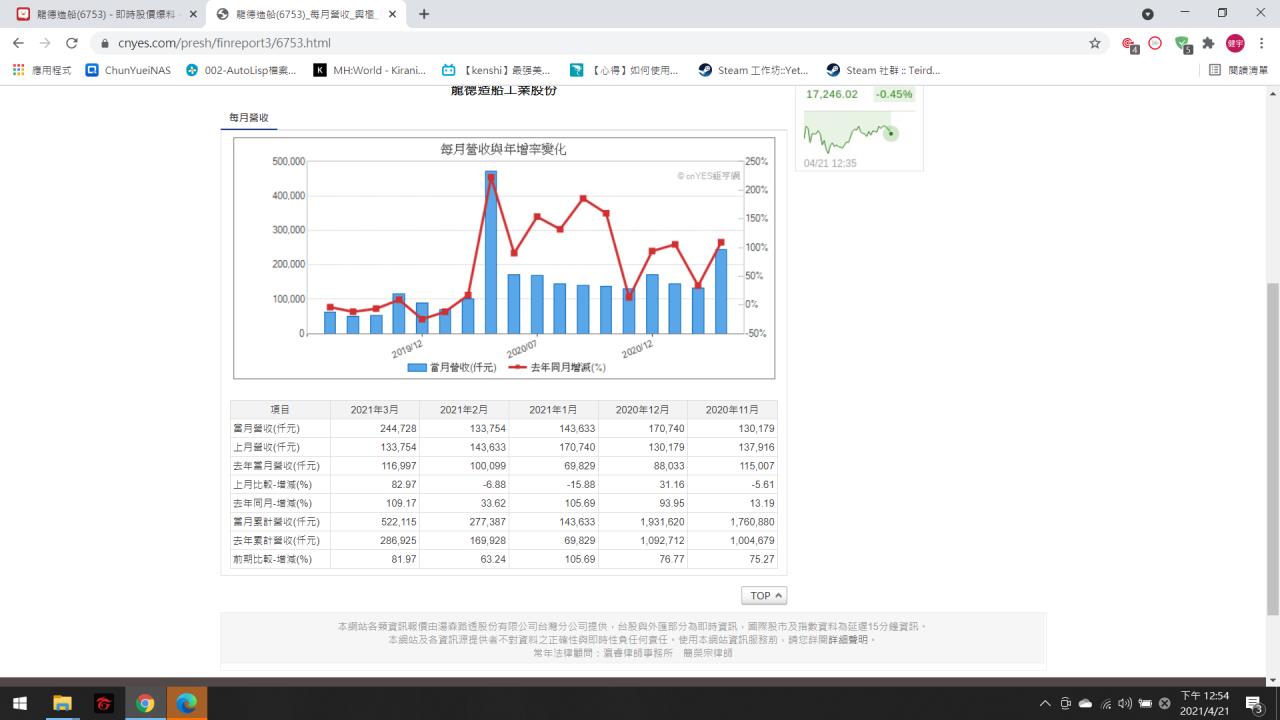
Task: Reload the cnyes page
Action: 71,43
